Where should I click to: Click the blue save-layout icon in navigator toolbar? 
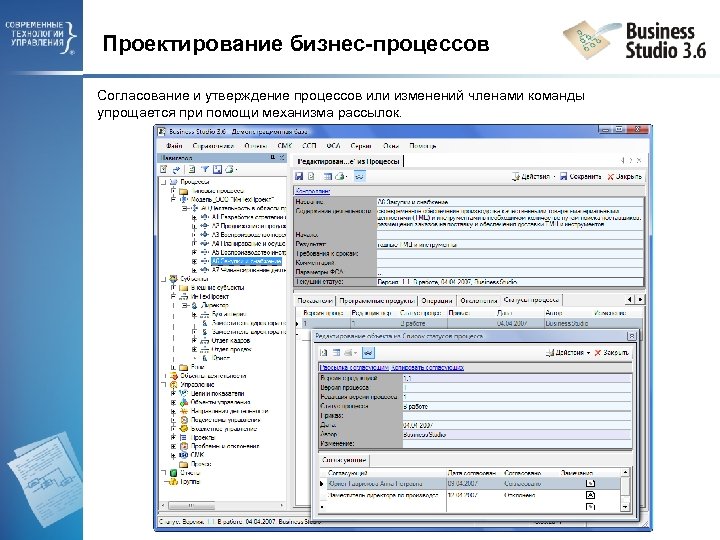[x=217, y=169]
